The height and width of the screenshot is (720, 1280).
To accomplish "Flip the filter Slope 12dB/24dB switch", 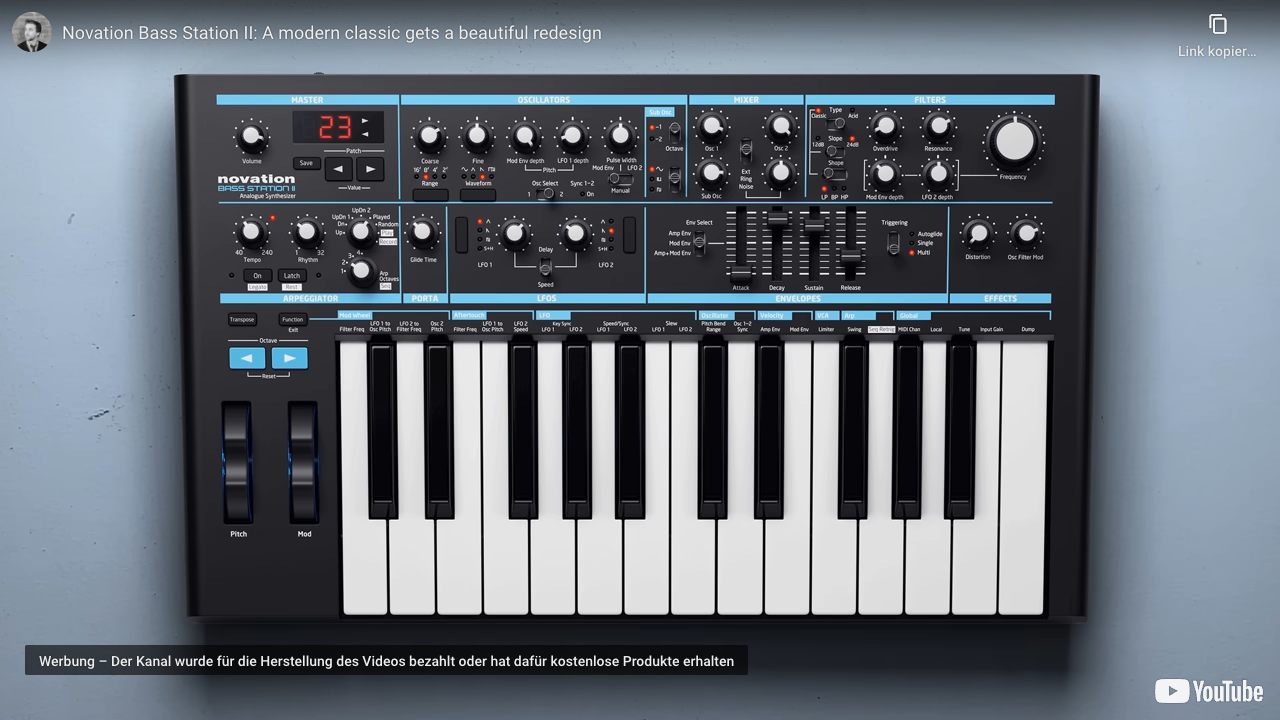I will coord(834,152).
